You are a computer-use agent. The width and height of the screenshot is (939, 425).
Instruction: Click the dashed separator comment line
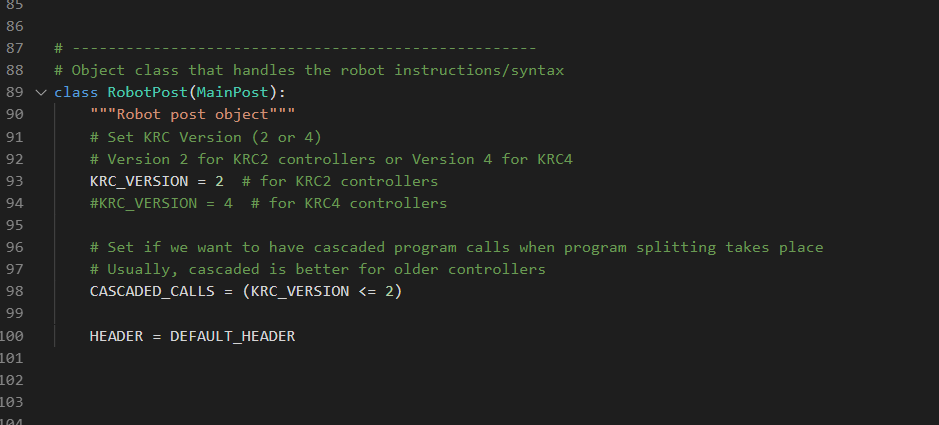pos(295,48)
